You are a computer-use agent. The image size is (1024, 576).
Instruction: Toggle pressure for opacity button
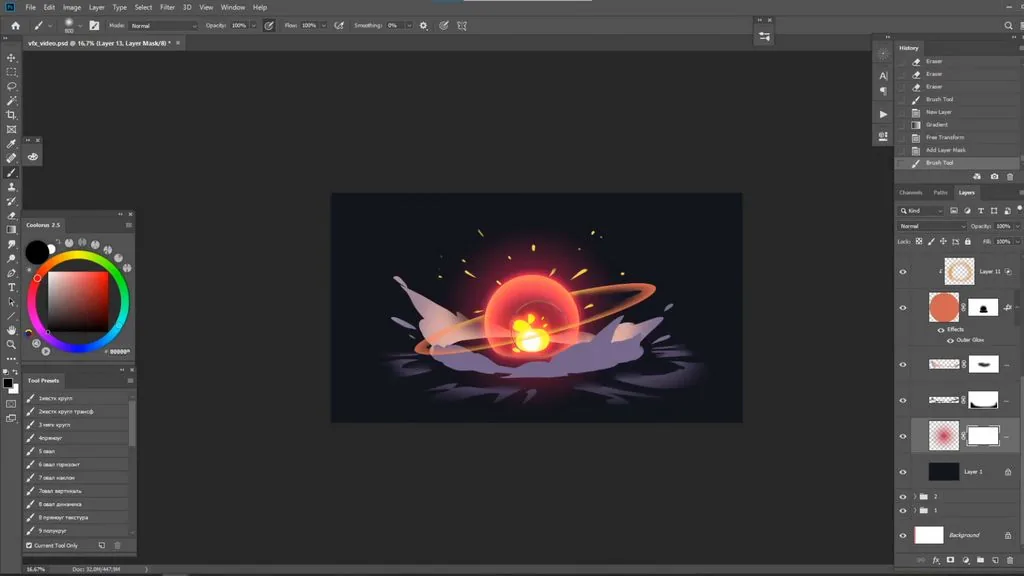pos(268,25)
